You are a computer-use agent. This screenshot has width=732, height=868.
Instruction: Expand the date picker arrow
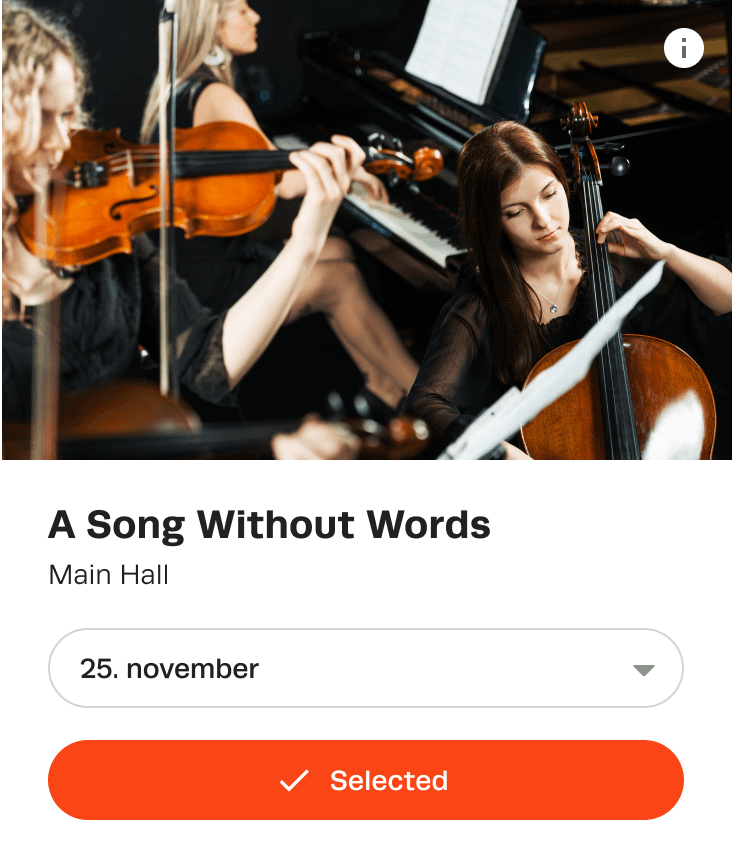643,670
